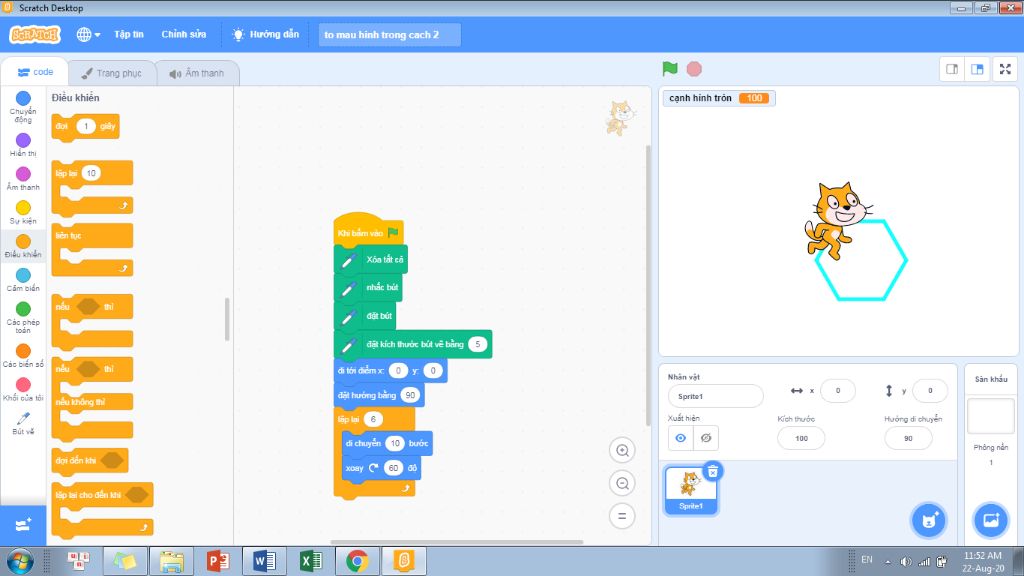This screenshot has width=1024, height=576.
Task: Open the Tập tin menu
Action: click(x=129, y=35)
